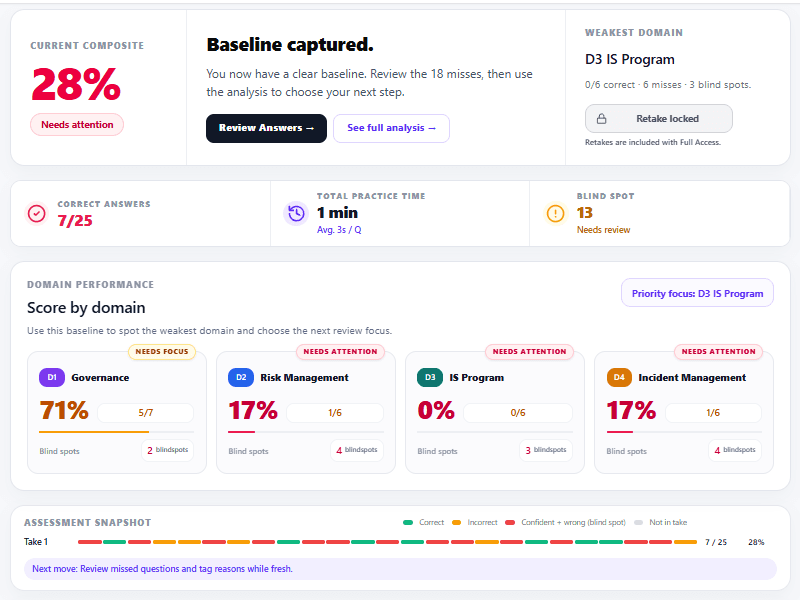Click the Risk Management progress bar
This screenshot has width=800, height=600.
pyautogui.click(x=306, y=432)
